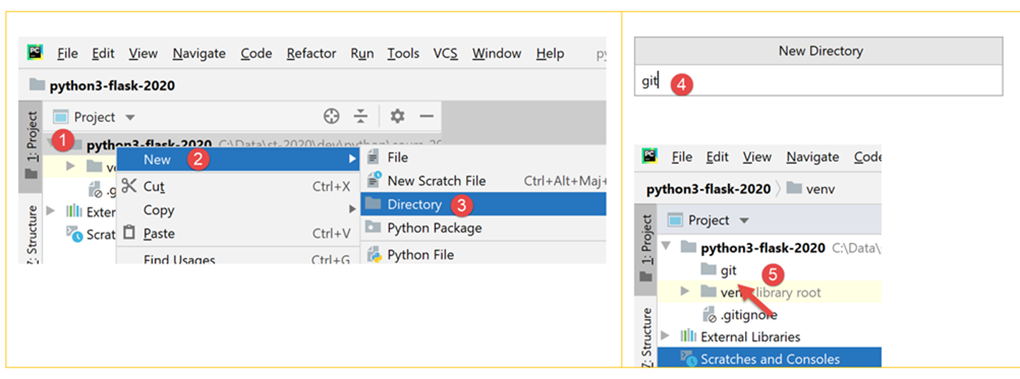Click python3-flask-2020 breadcrumb in right window
1020x379 pixels.
tap(708, 189)
